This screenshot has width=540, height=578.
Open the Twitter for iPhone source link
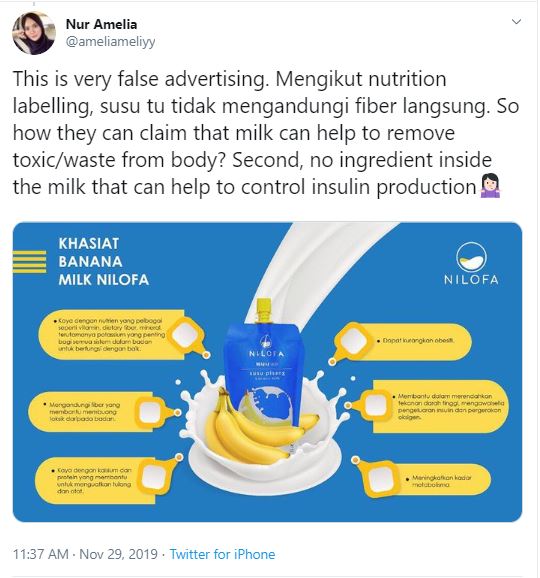[x=222, y=554]
